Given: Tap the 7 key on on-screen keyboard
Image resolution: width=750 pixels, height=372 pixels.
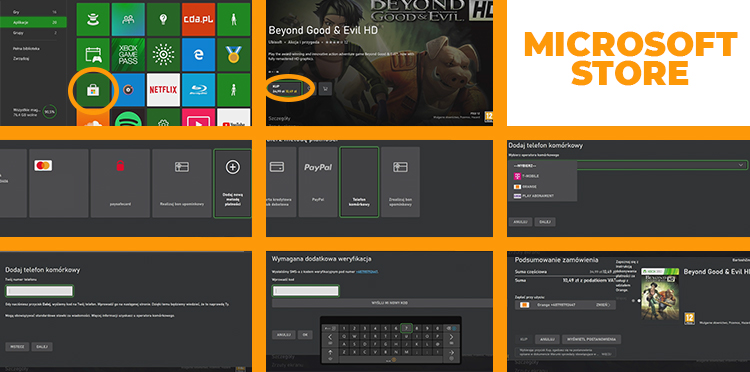Looking at the screenshot, I should (x=406, y=328).
